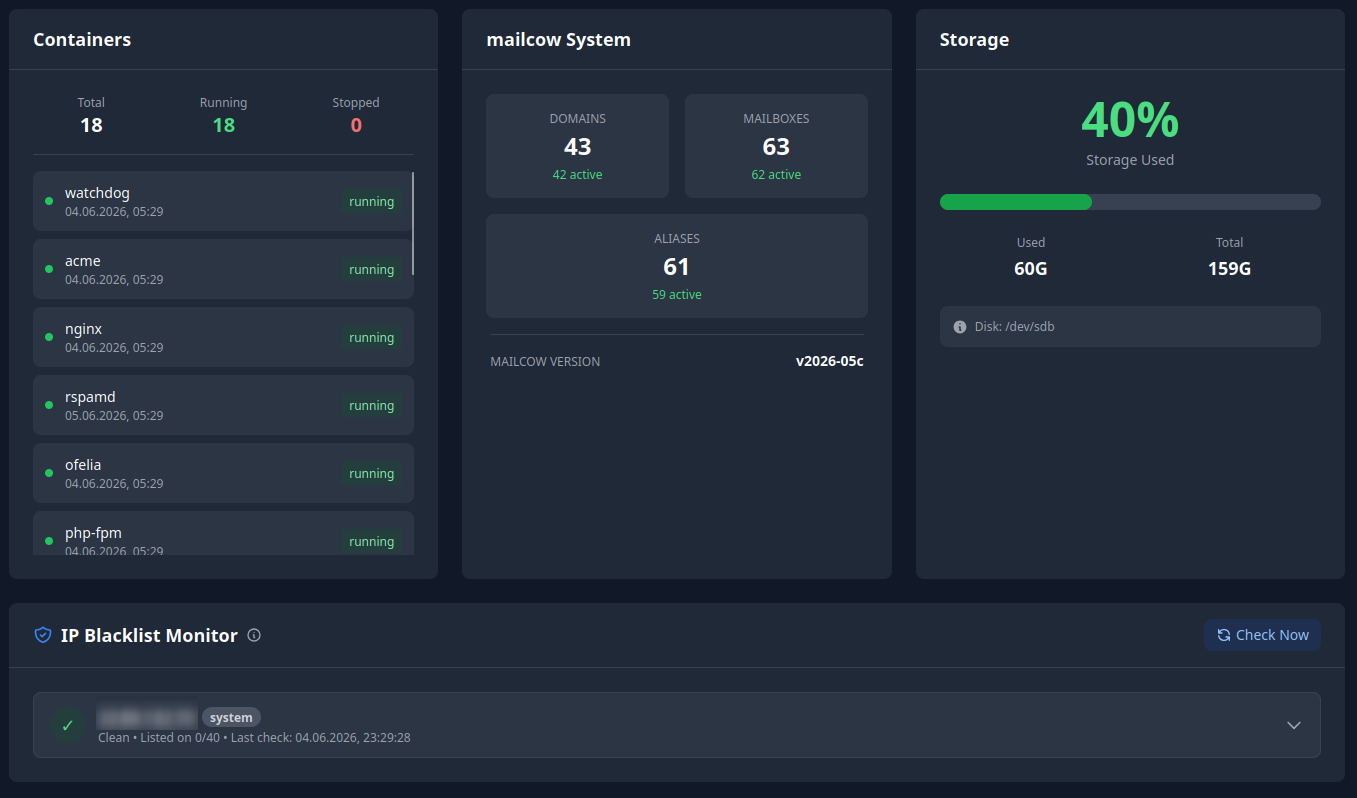Viewport: 1357px width, 798px height.
Task: Click the info icon beside IP Blacklist Monitor
Action: coord(254,635)
